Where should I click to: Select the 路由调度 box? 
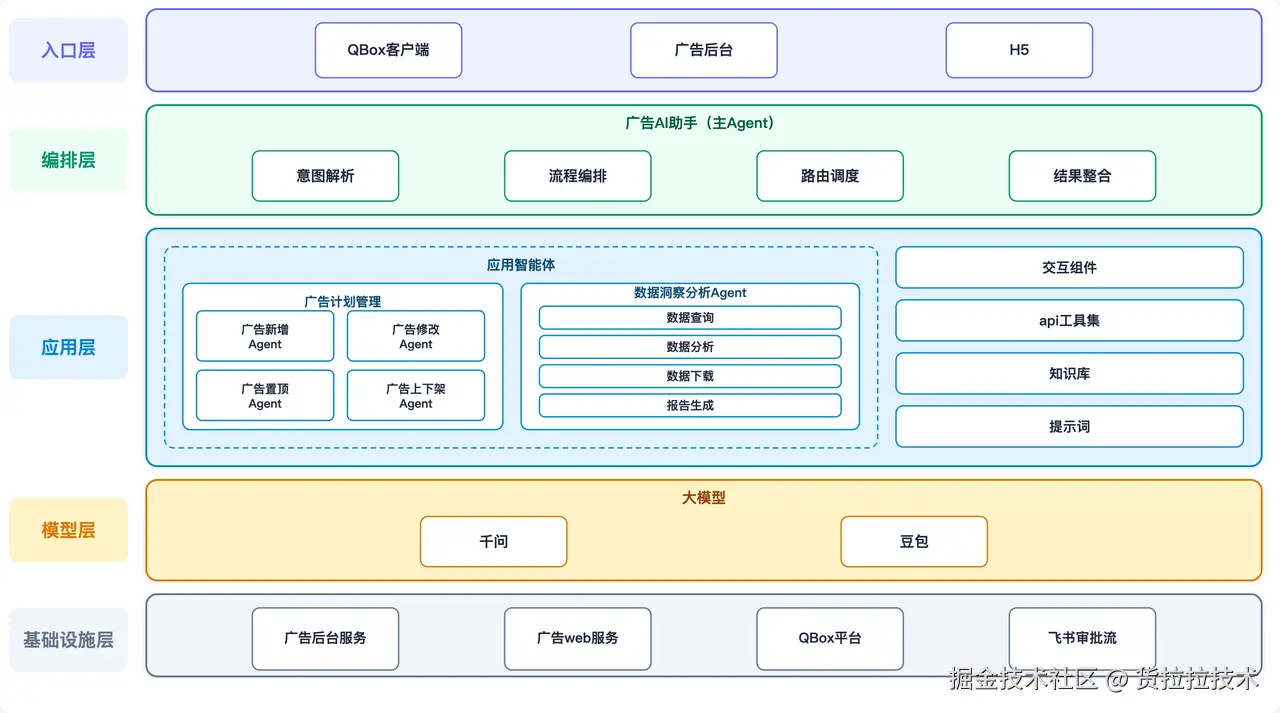(830, 176)
